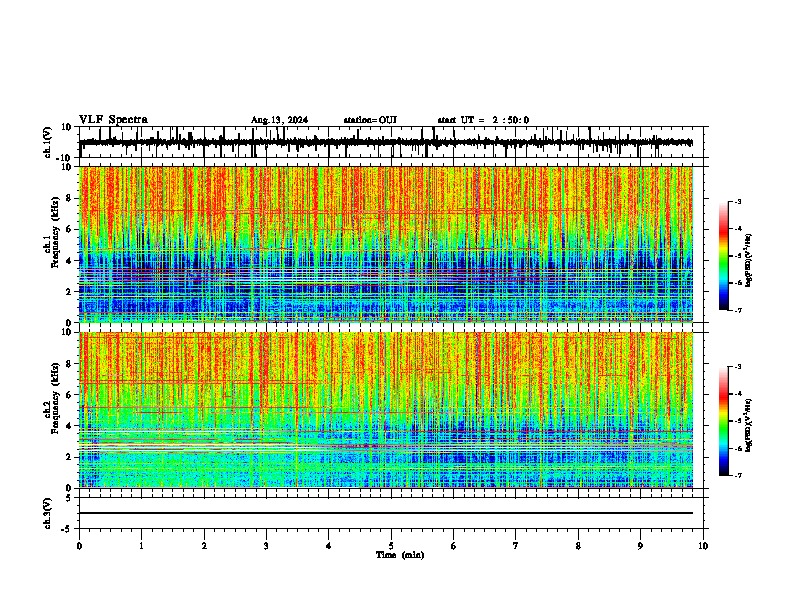Click the "-3" label on ch.2 colorbar

[x=738, y=367]
